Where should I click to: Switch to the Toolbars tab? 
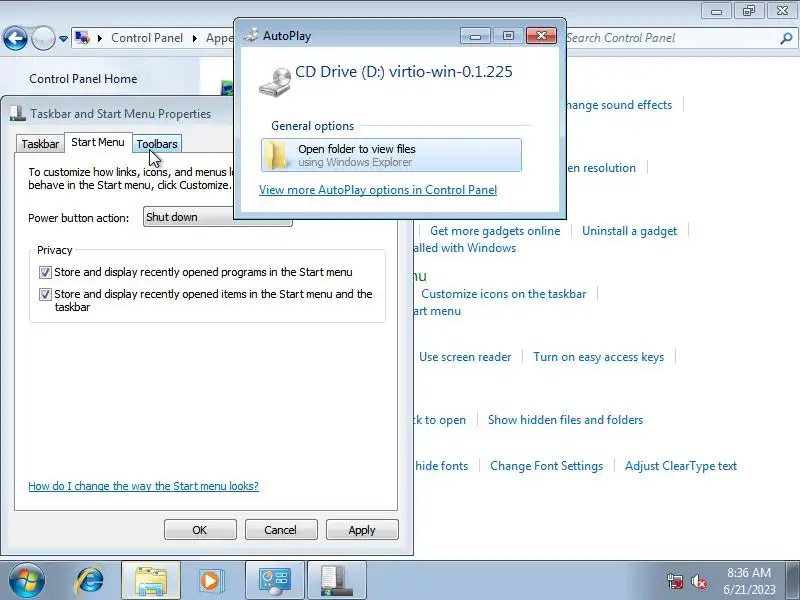(157, 144)
